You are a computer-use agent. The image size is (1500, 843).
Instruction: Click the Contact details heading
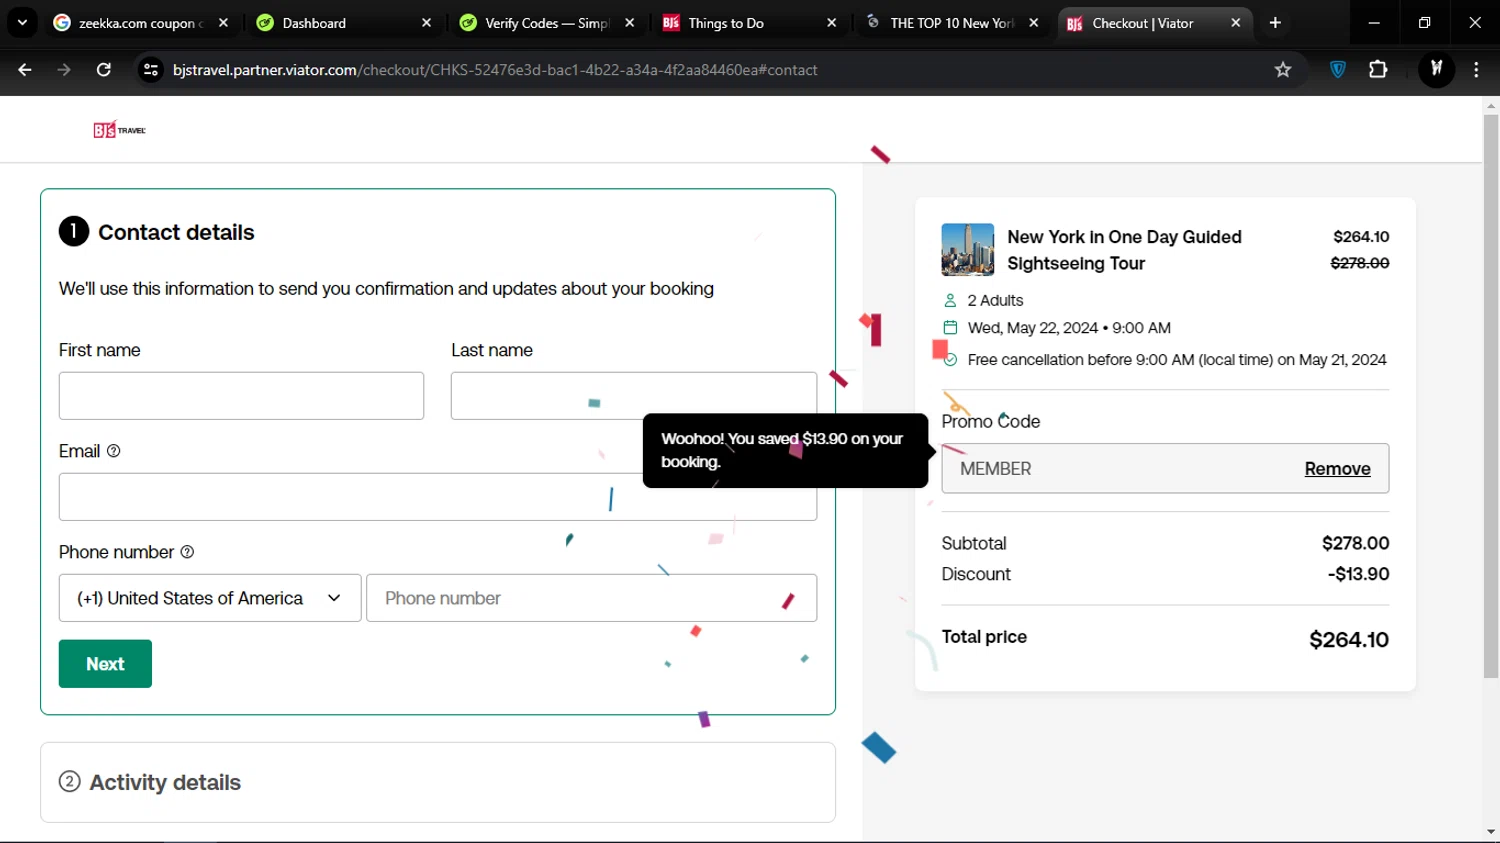(176, 232)
